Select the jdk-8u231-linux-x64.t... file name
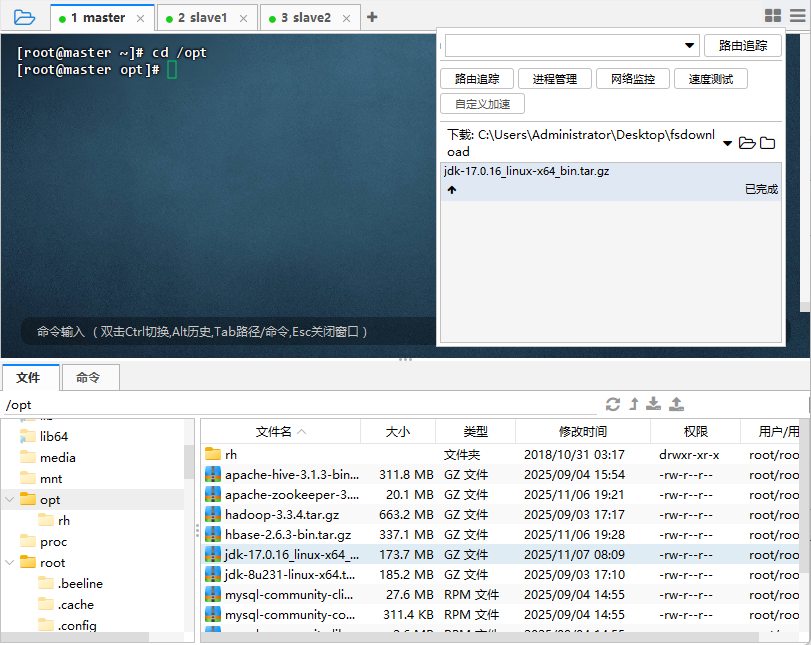 (290, 575)
